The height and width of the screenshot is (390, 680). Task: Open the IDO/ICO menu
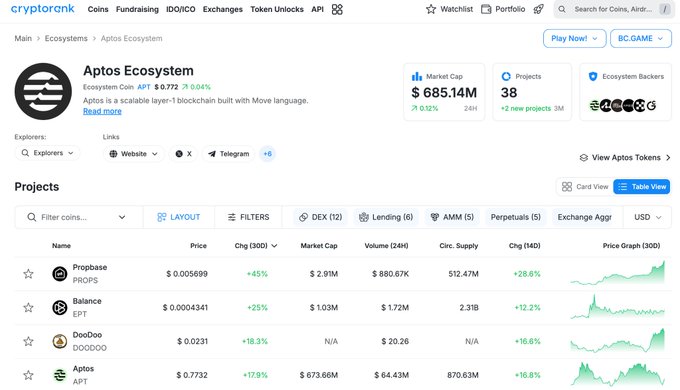180,9
